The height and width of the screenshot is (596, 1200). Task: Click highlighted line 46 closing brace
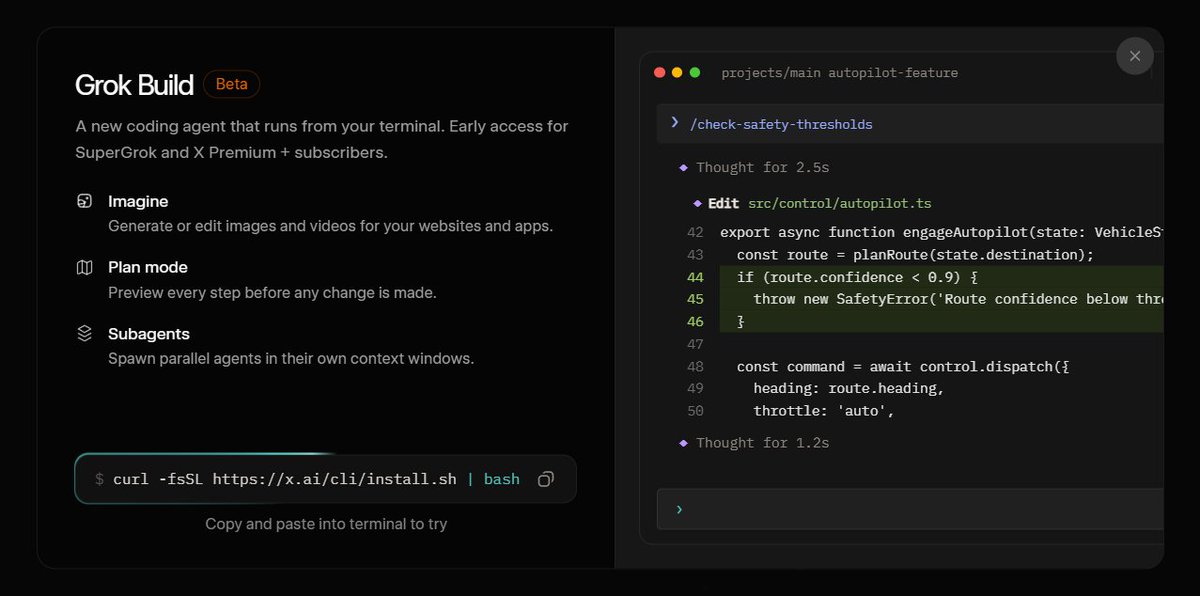coord(741,321)
